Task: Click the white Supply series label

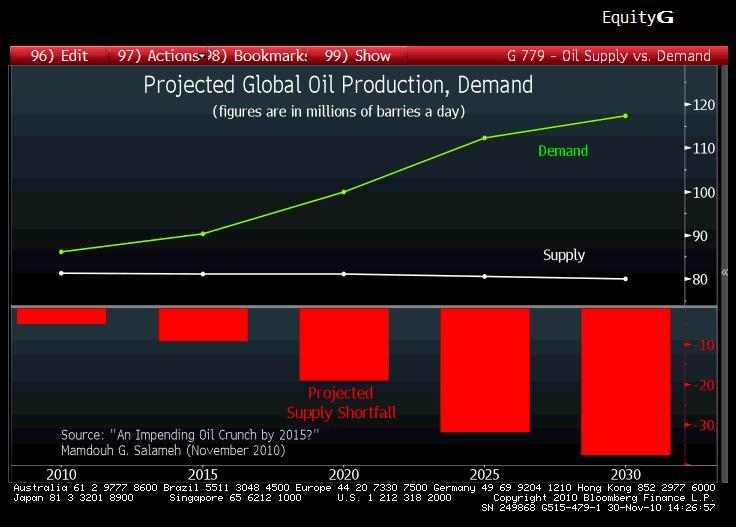Action: pos(564,255)
